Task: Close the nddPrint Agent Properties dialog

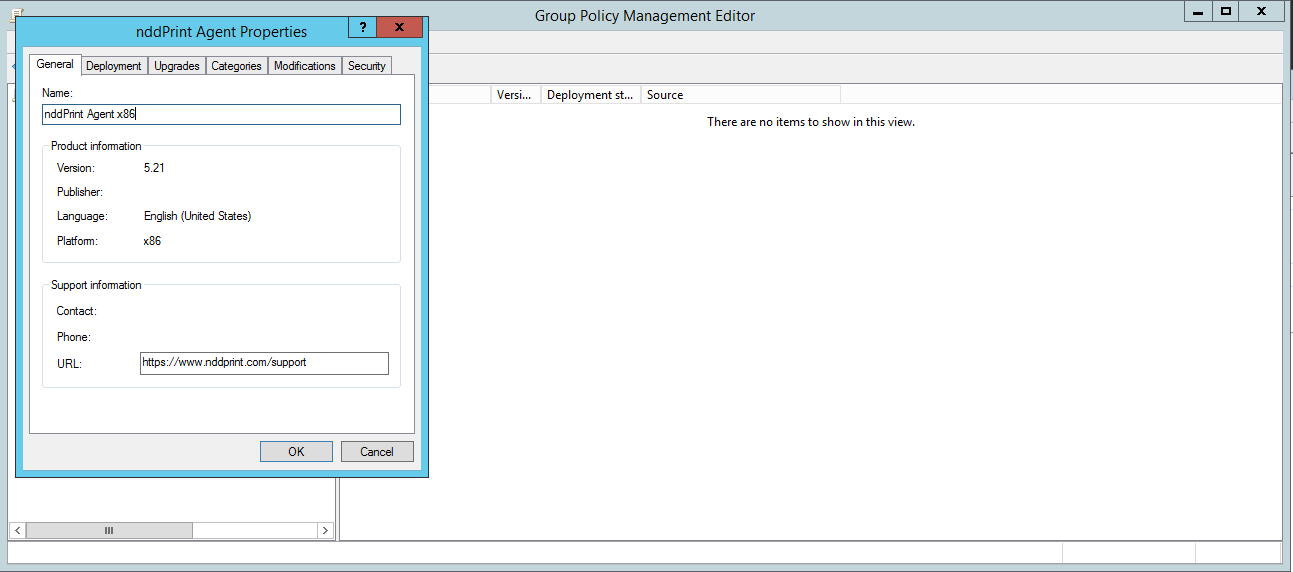Action: pos(399,28)
